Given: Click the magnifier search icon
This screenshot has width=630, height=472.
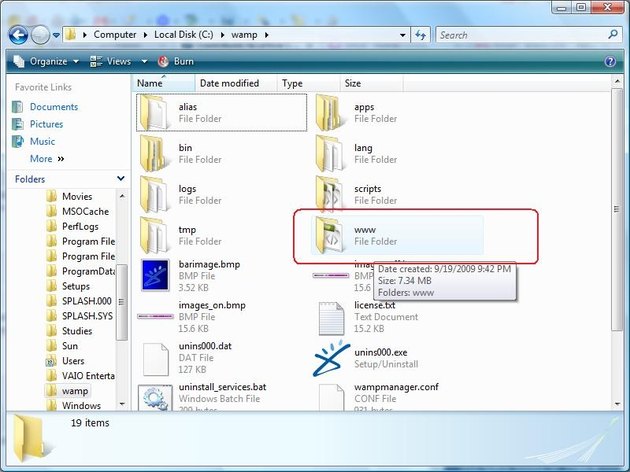Looking at the screenshot, I should click(613, 35).
